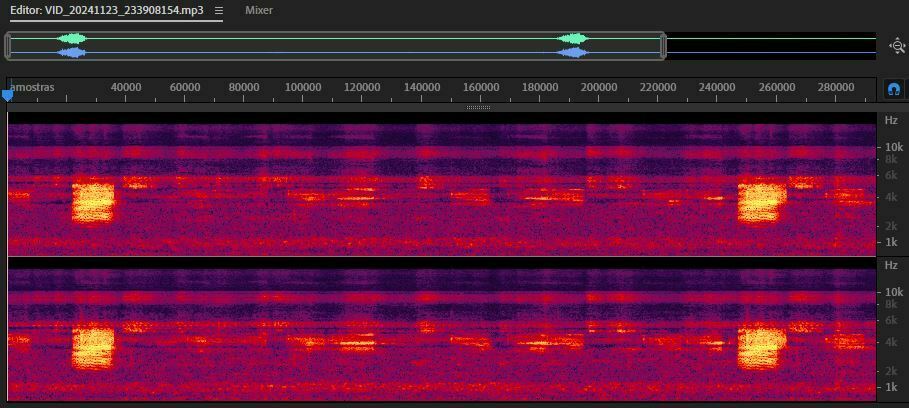909x408 pixels.
Task: Click the black overview area right of navigator
Action: click(x=770, y=46)
